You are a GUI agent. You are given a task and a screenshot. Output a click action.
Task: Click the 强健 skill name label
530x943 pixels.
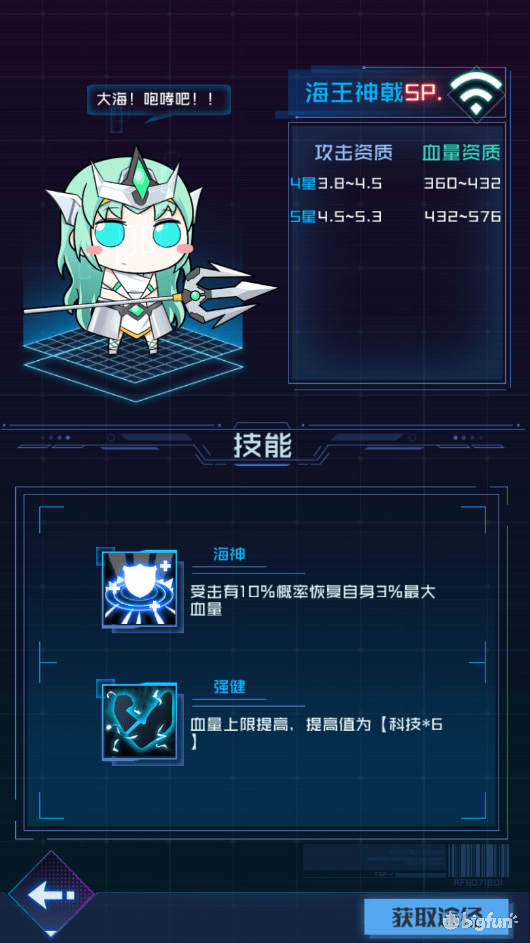[x=229, y=686]
